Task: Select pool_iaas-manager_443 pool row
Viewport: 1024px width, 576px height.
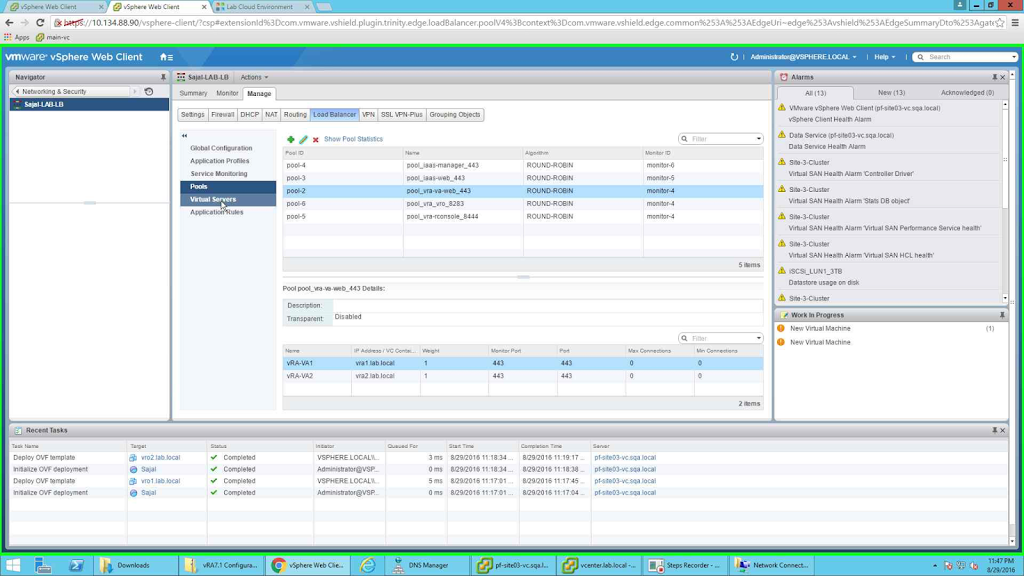Action: coord(522,165)
